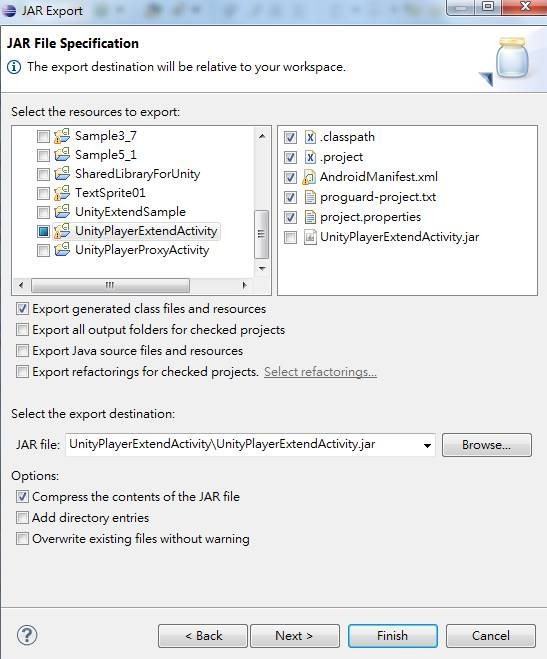The height and width of the screenshot is (659, 547).
Task: Click the horizontal scrollbar right arrow
Action: point(245,285)
